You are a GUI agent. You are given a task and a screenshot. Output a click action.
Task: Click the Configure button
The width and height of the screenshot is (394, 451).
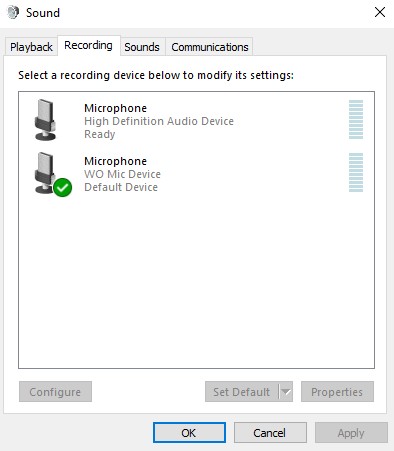55,392
